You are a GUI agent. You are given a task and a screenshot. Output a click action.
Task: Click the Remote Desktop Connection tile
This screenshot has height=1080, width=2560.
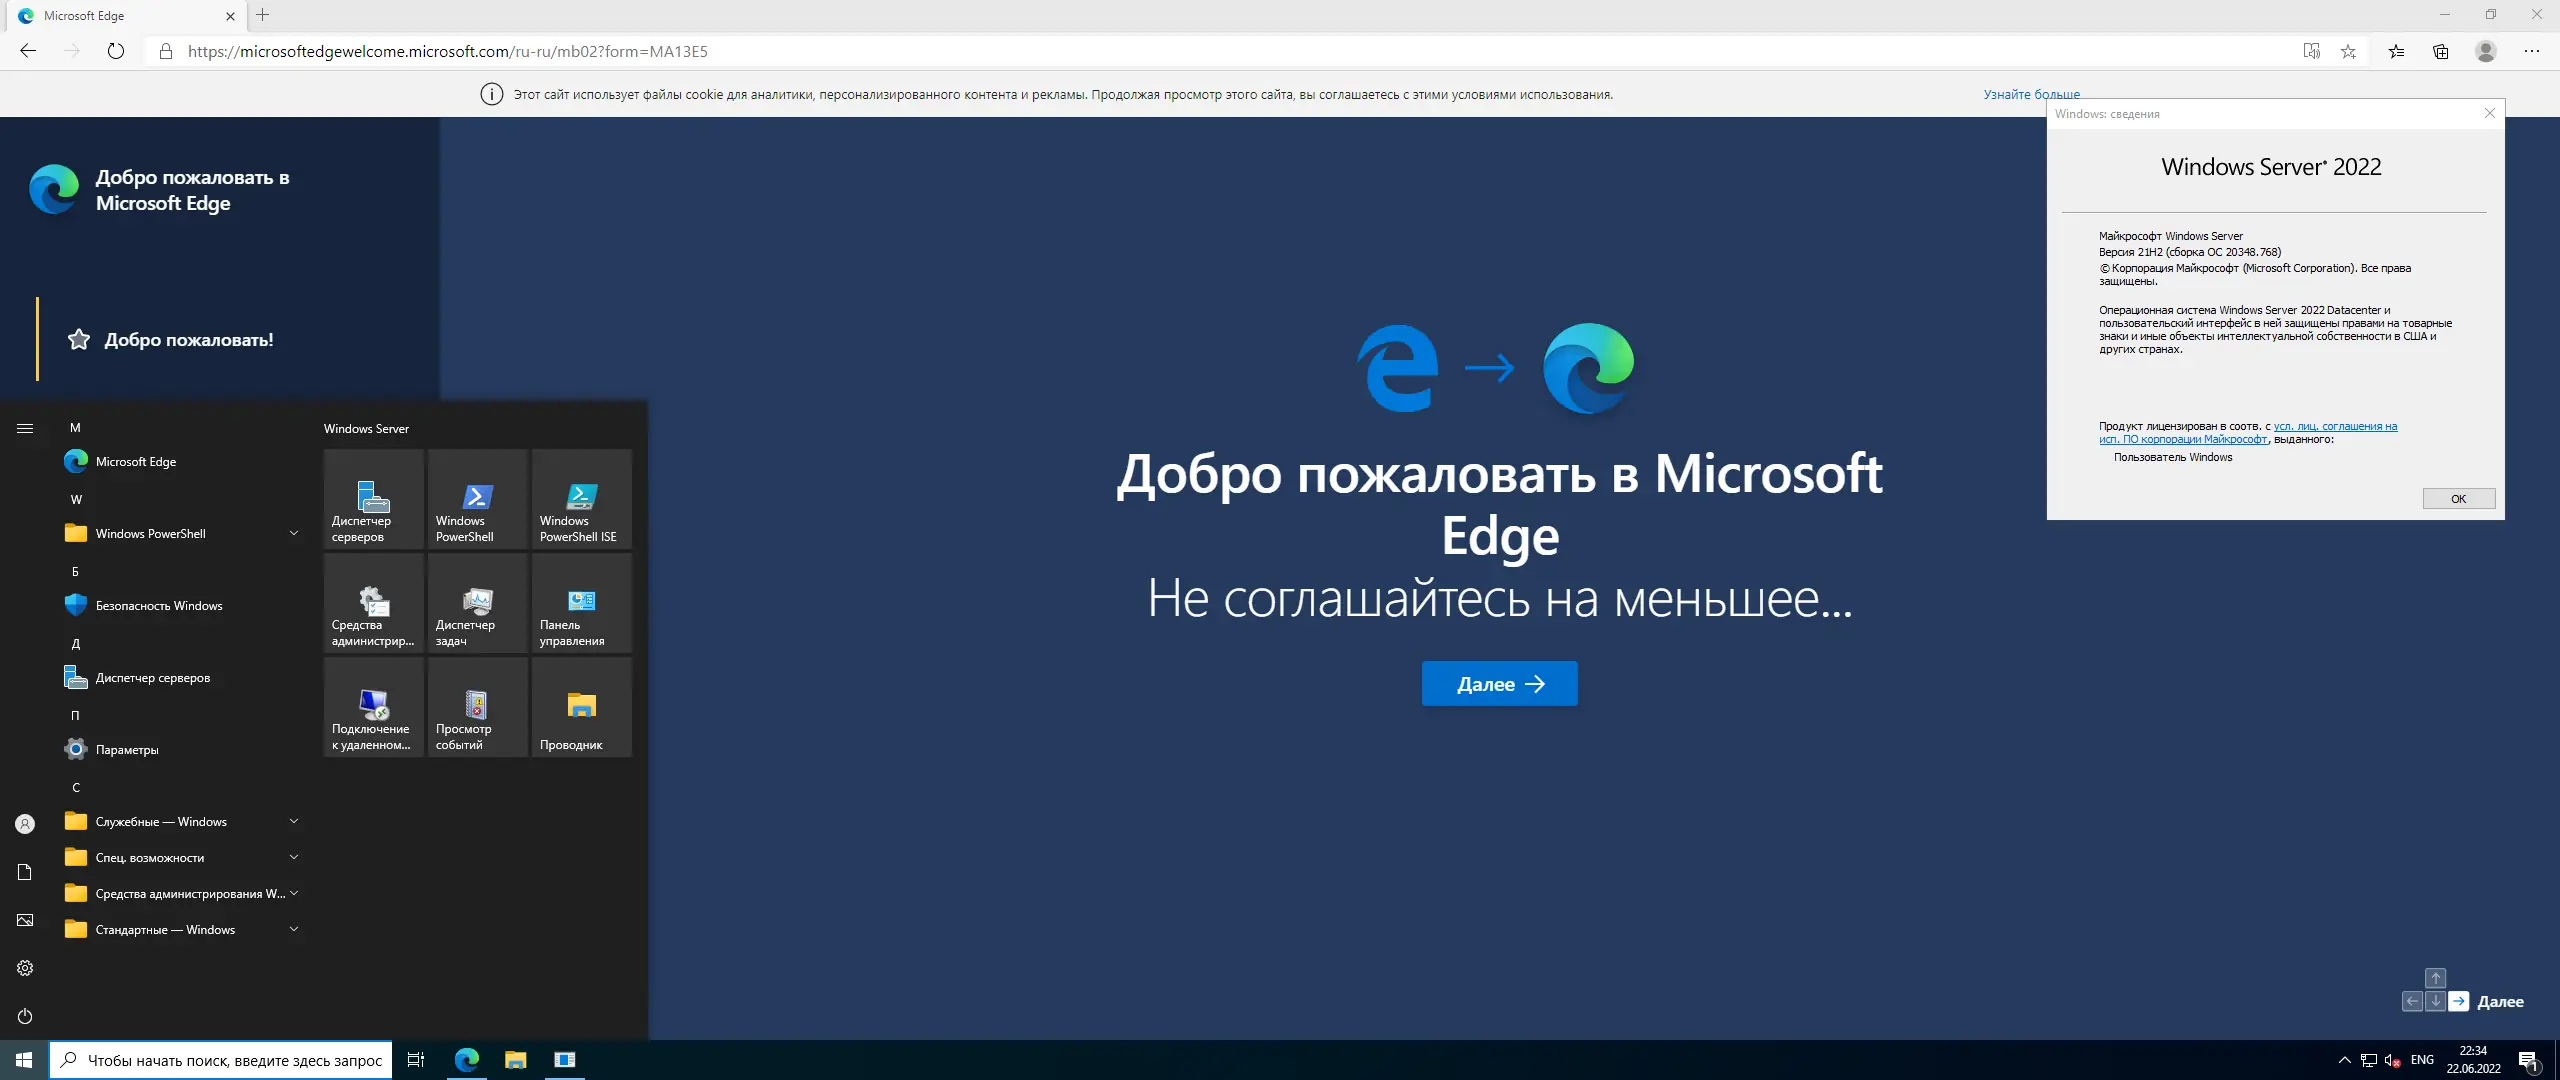point(373,707)
